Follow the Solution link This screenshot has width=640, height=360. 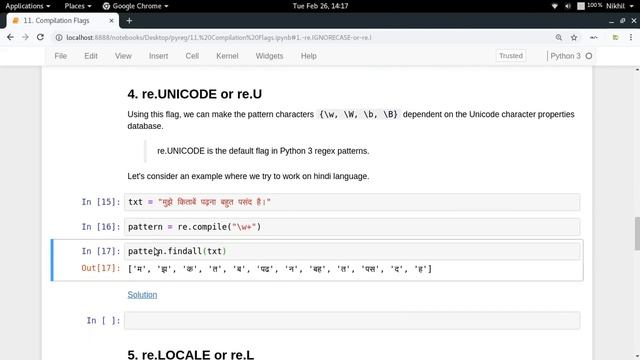point(142,295)
